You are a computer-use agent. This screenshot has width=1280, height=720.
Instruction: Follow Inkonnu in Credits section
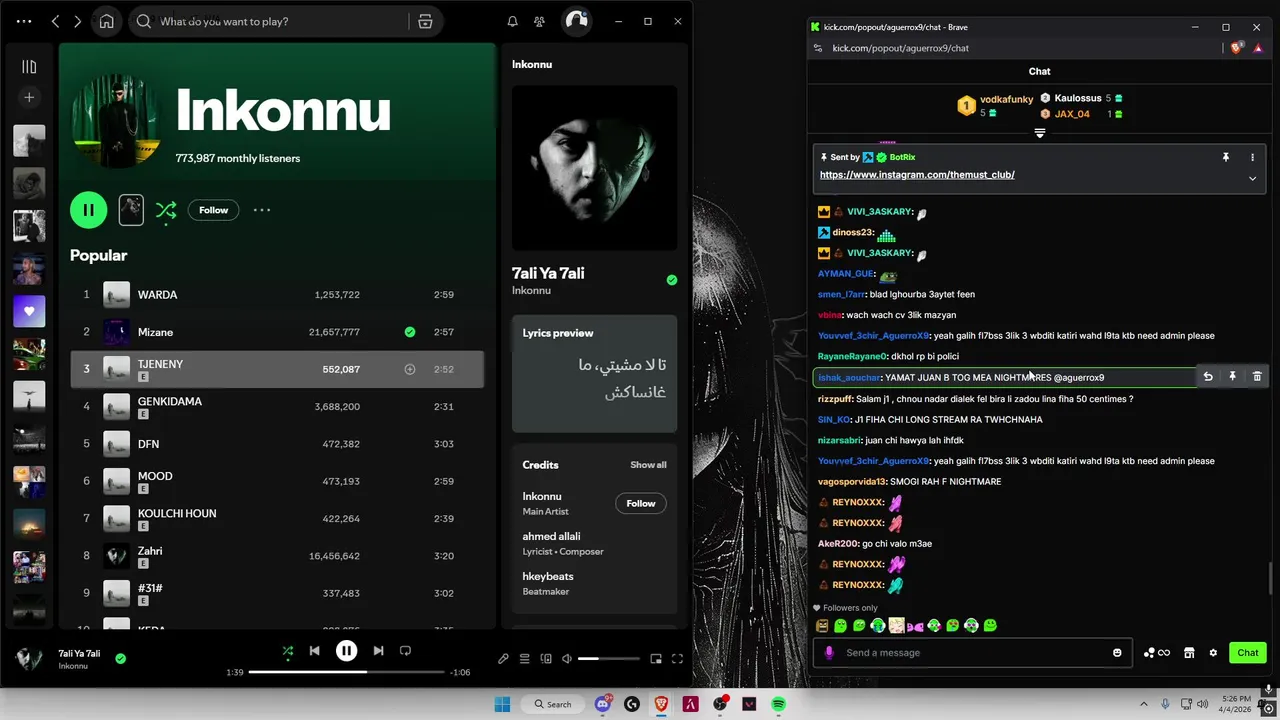[x=641, y=503]
